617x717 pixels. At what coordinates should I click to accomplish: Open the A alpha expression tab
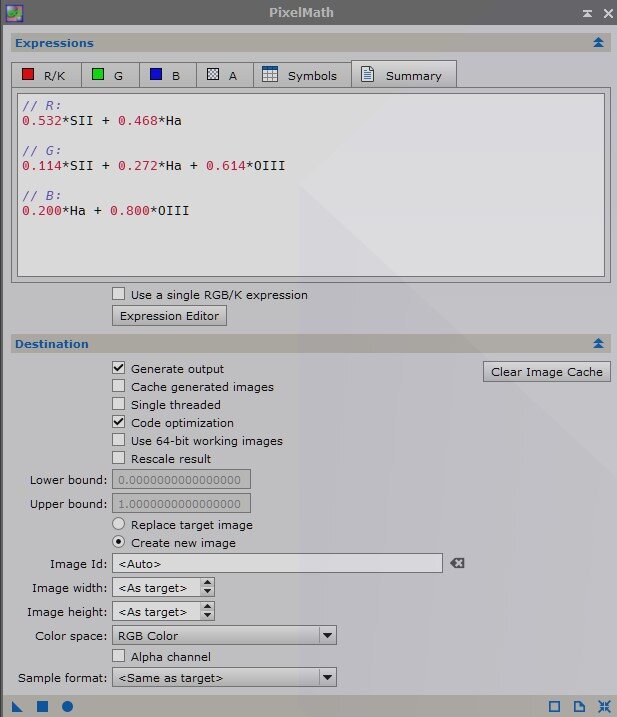pos(225,75)
